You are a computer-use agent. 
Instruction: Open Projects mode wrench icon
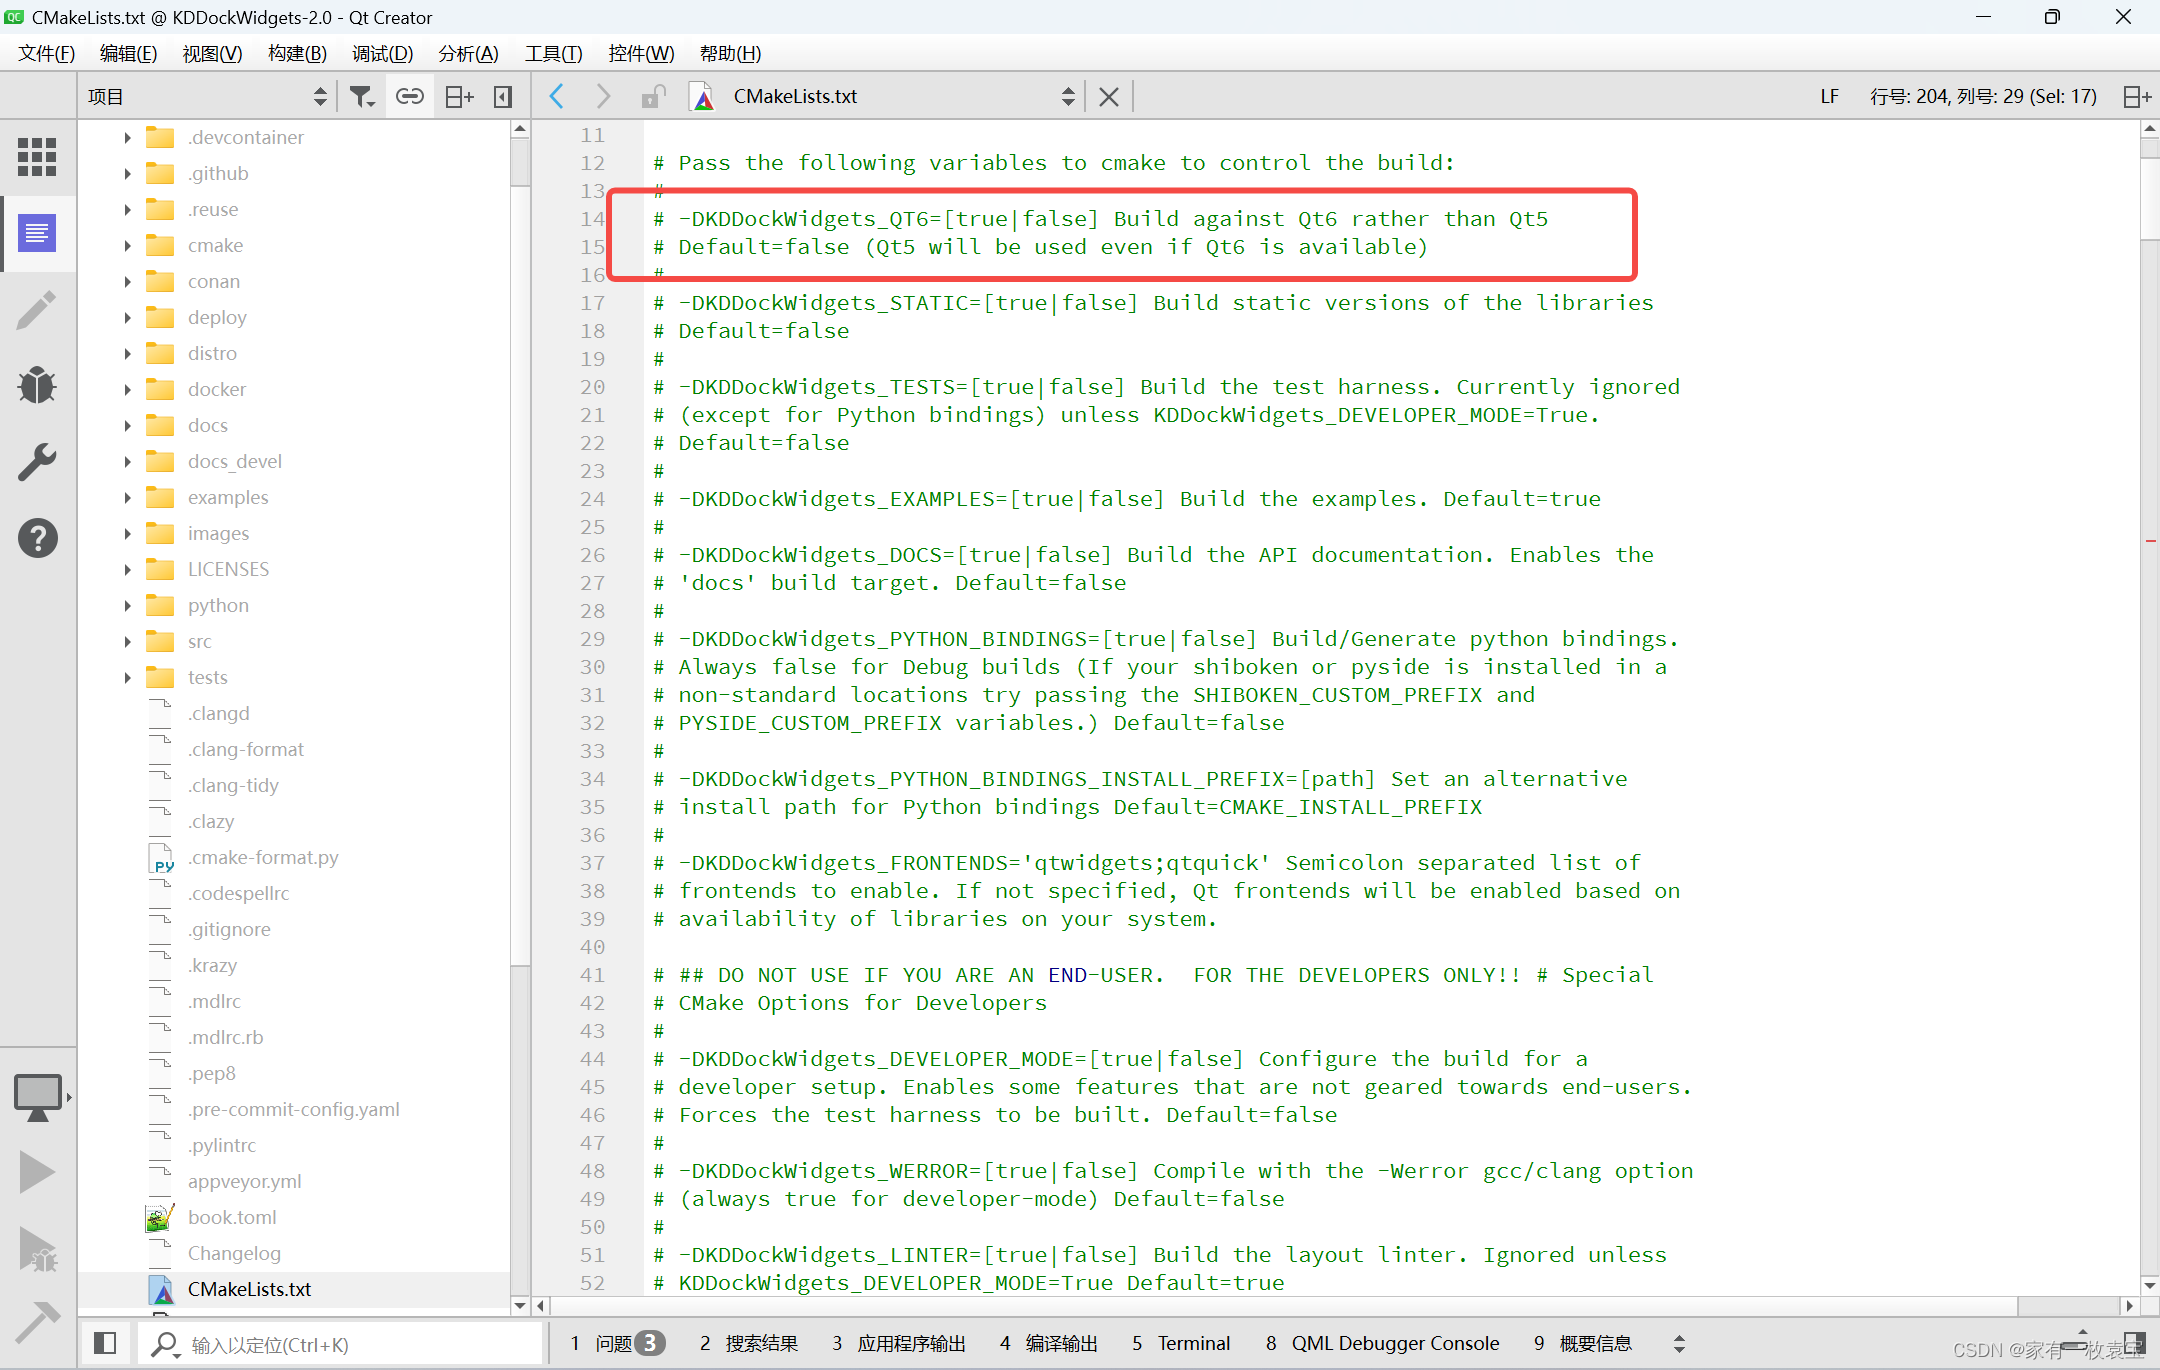pos(37,462)
